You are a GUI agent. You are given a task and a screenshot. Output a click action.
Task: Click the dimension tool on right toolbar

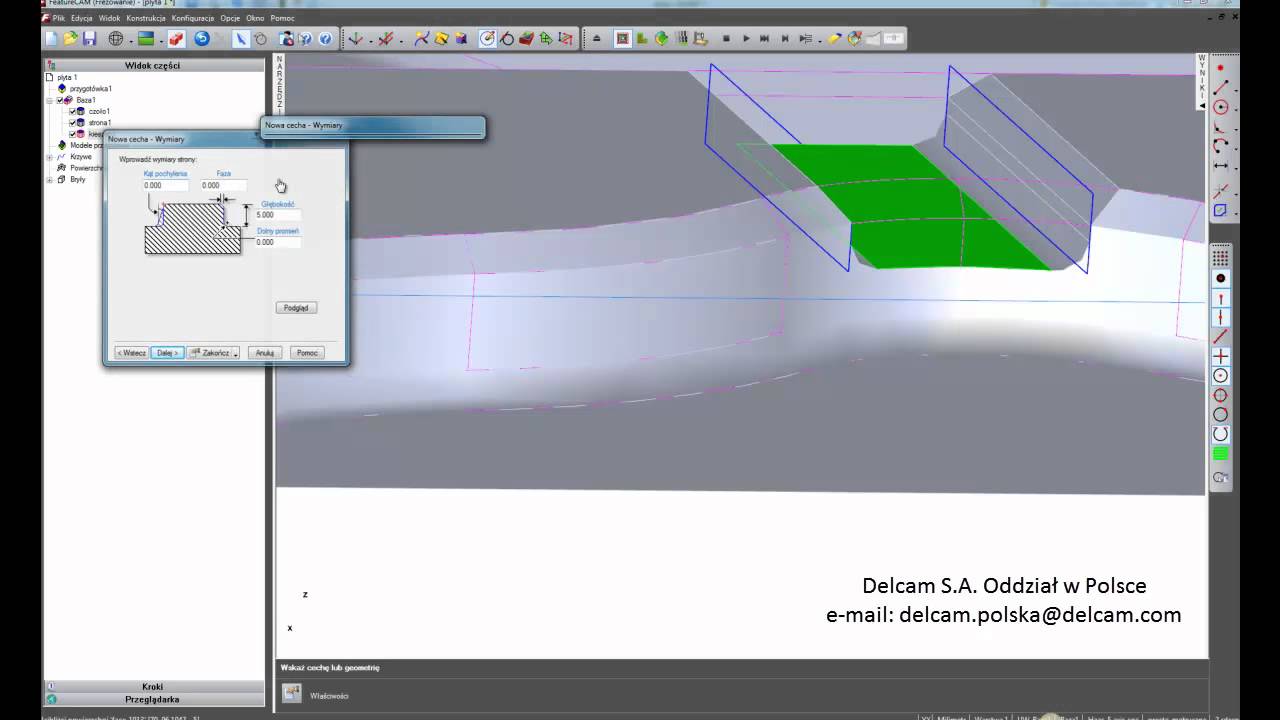pyautogui.click(x=1220, y=166)
